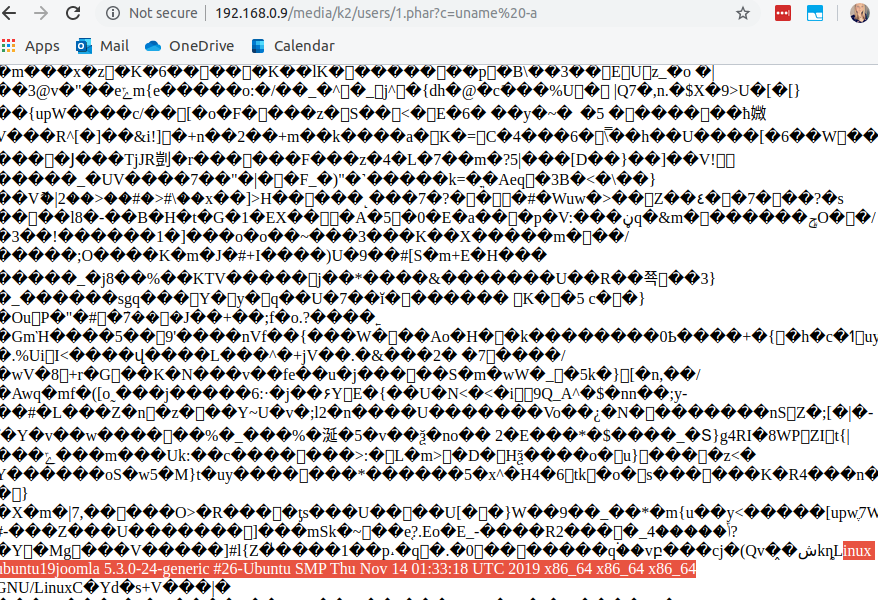Open the red extension icon
This screenshot has width=878, height=600.
click(x=783, y=13)
